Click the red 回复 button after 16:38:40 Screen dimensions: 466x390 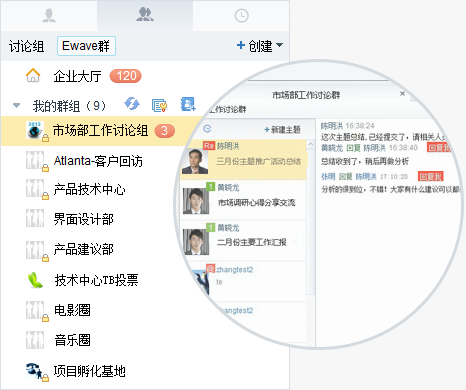tap(439, 147)
